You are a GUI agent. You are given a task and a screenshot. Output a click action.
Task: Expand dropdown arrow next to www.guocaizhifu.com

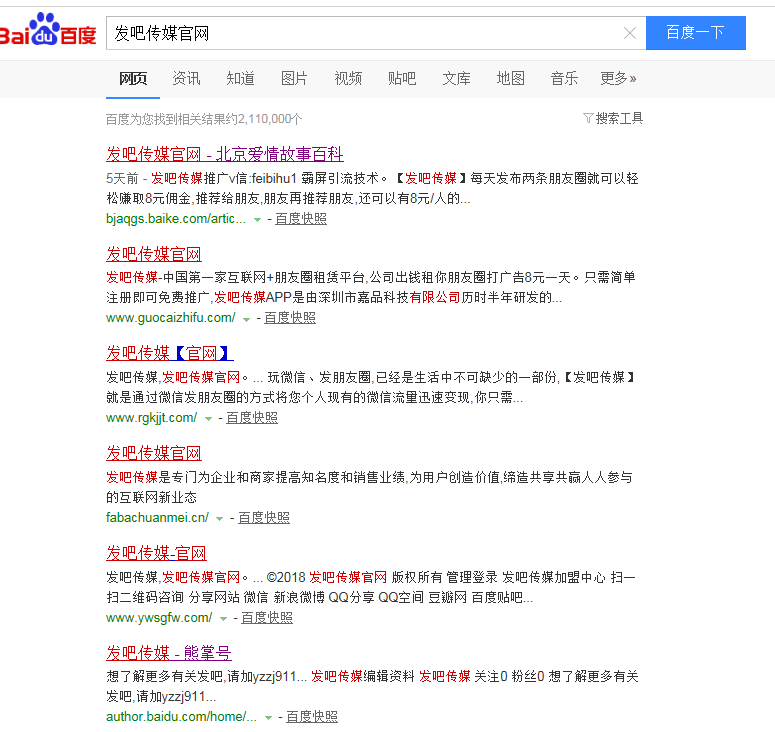click(x=246, y=319)
